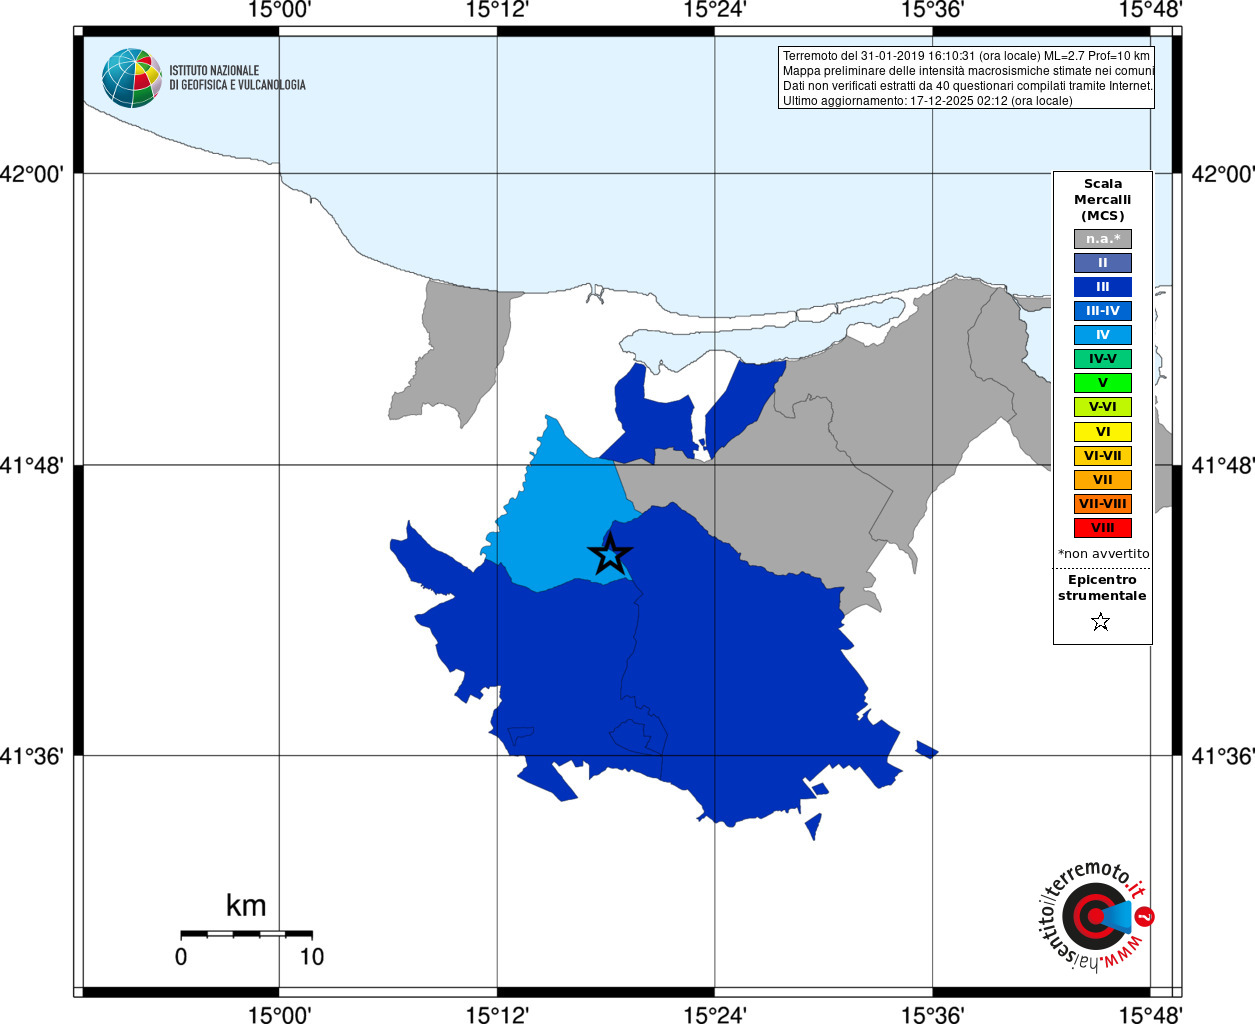Click the INGV globe logo
This screenshot has height=1024, width=1255.
tap(131, 78)
